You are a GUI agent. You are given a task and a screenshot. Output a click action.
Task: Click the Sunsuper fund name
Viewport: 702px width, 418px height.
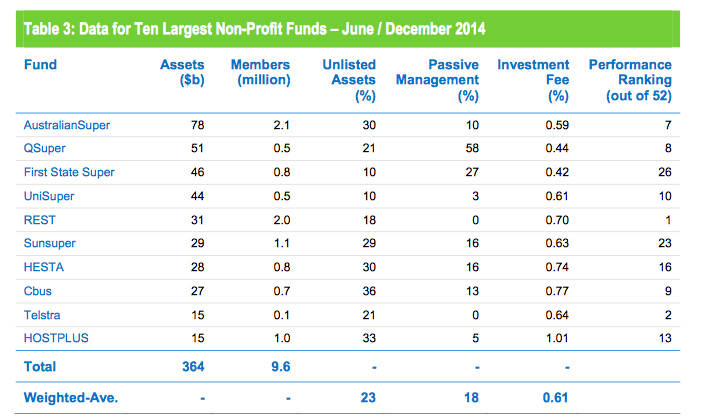click(50, 243)
